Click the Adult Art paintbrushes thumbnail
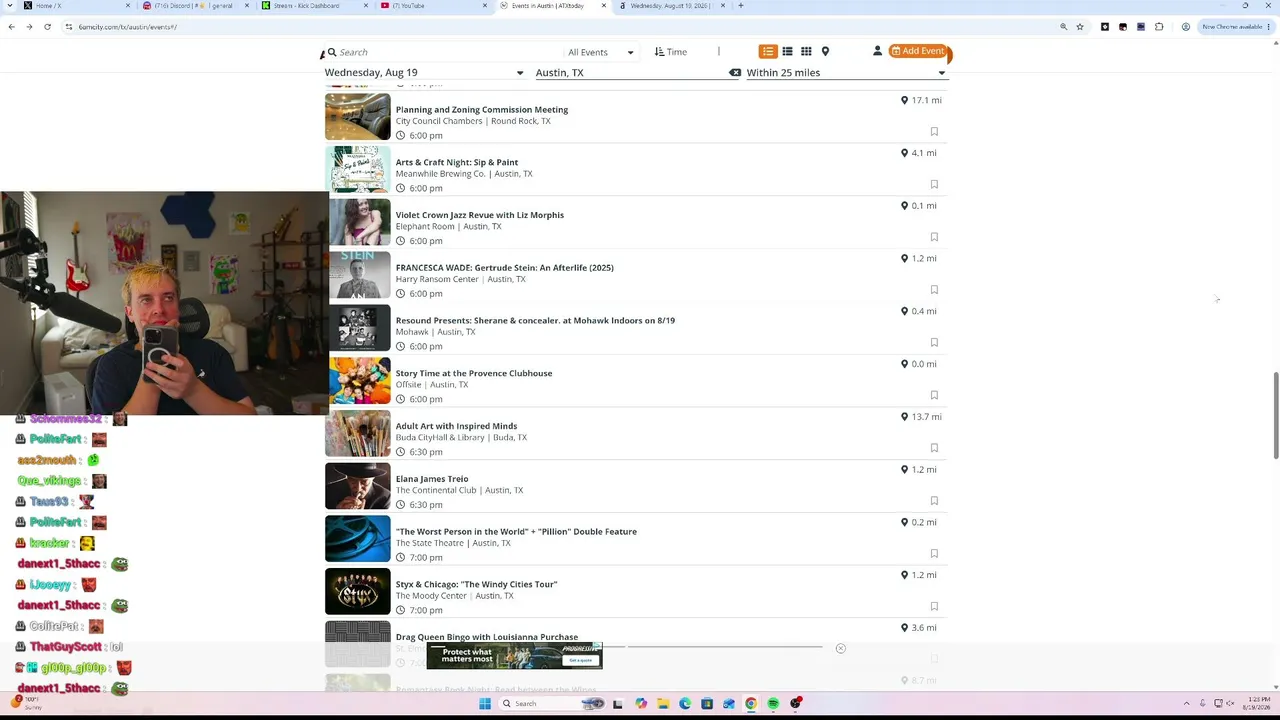 coord(358,433)
